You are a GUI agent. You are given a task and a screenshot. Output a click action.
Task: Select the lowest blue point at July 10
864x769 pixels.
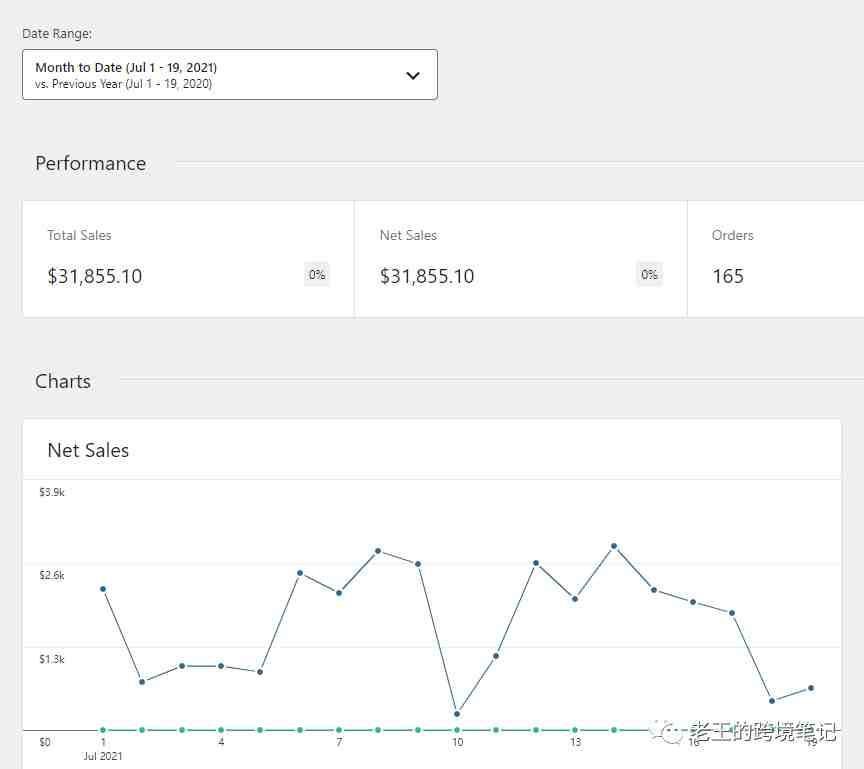pos(457,714)
